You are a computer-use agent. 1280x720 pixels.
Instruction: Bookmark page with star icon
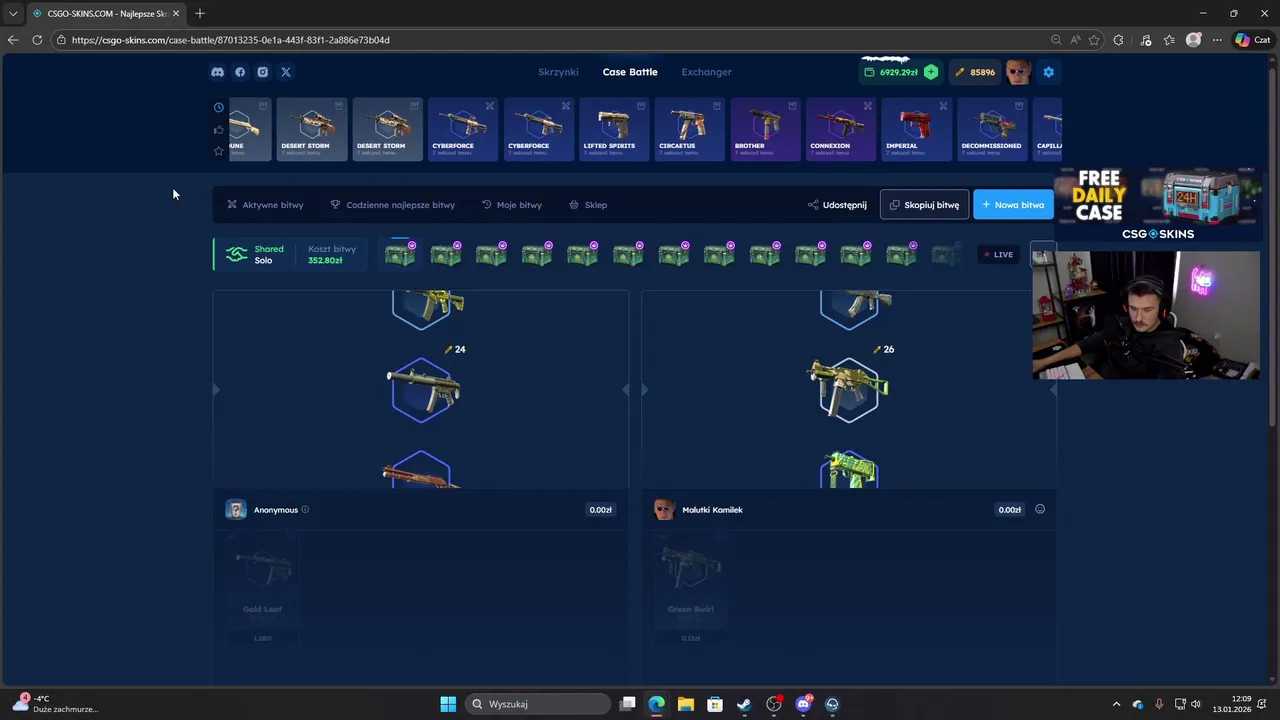coord(1094,40)
